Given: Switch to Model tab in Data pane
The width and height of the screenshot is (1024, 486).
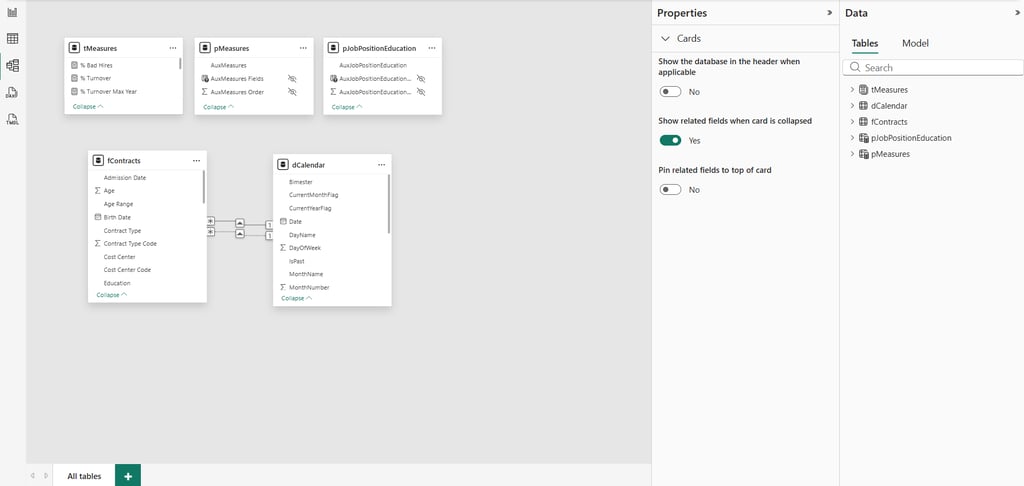Looking at the screenshot, I should pyautogui.click(x=915, y=43).
